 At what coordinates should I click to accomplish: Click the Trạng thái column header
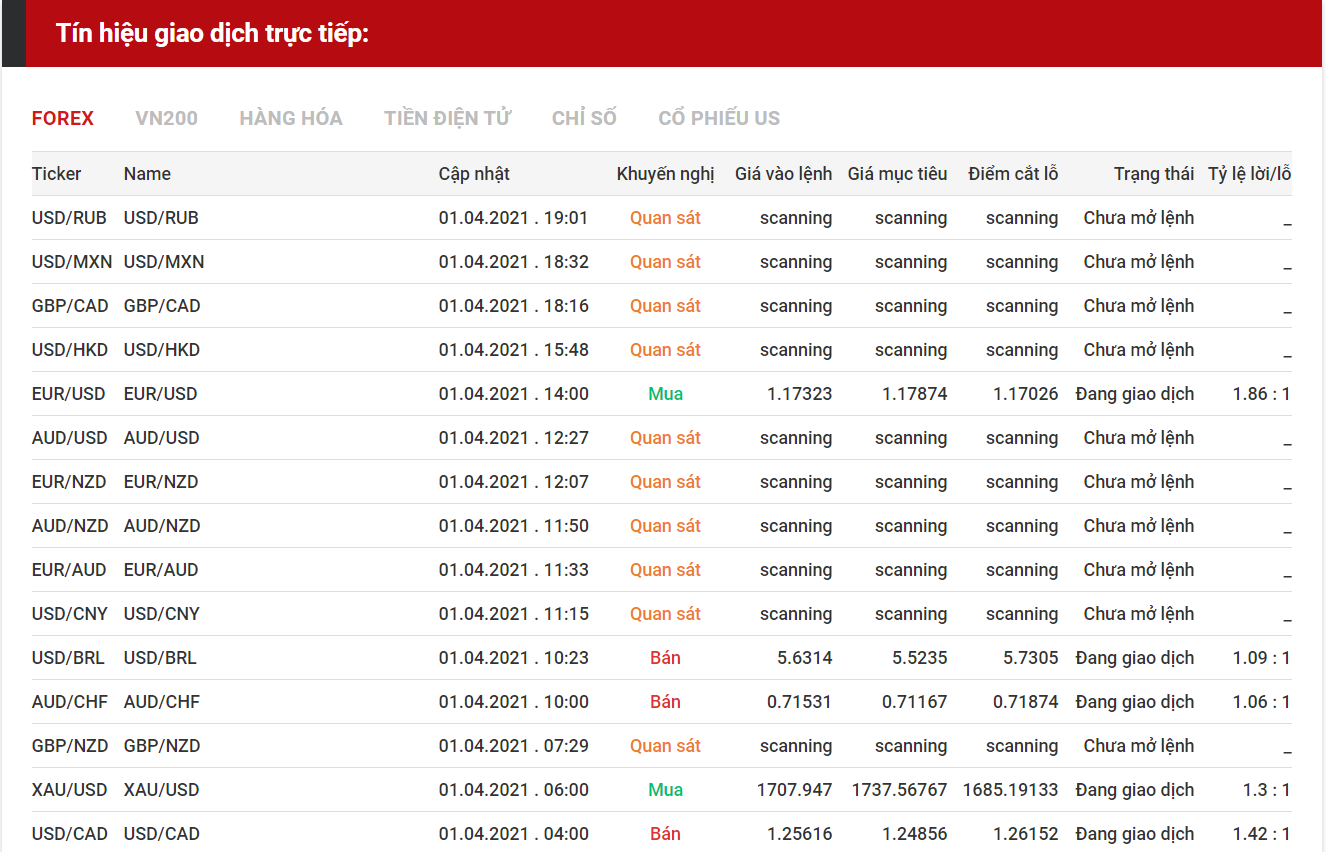coord(1154,174)
